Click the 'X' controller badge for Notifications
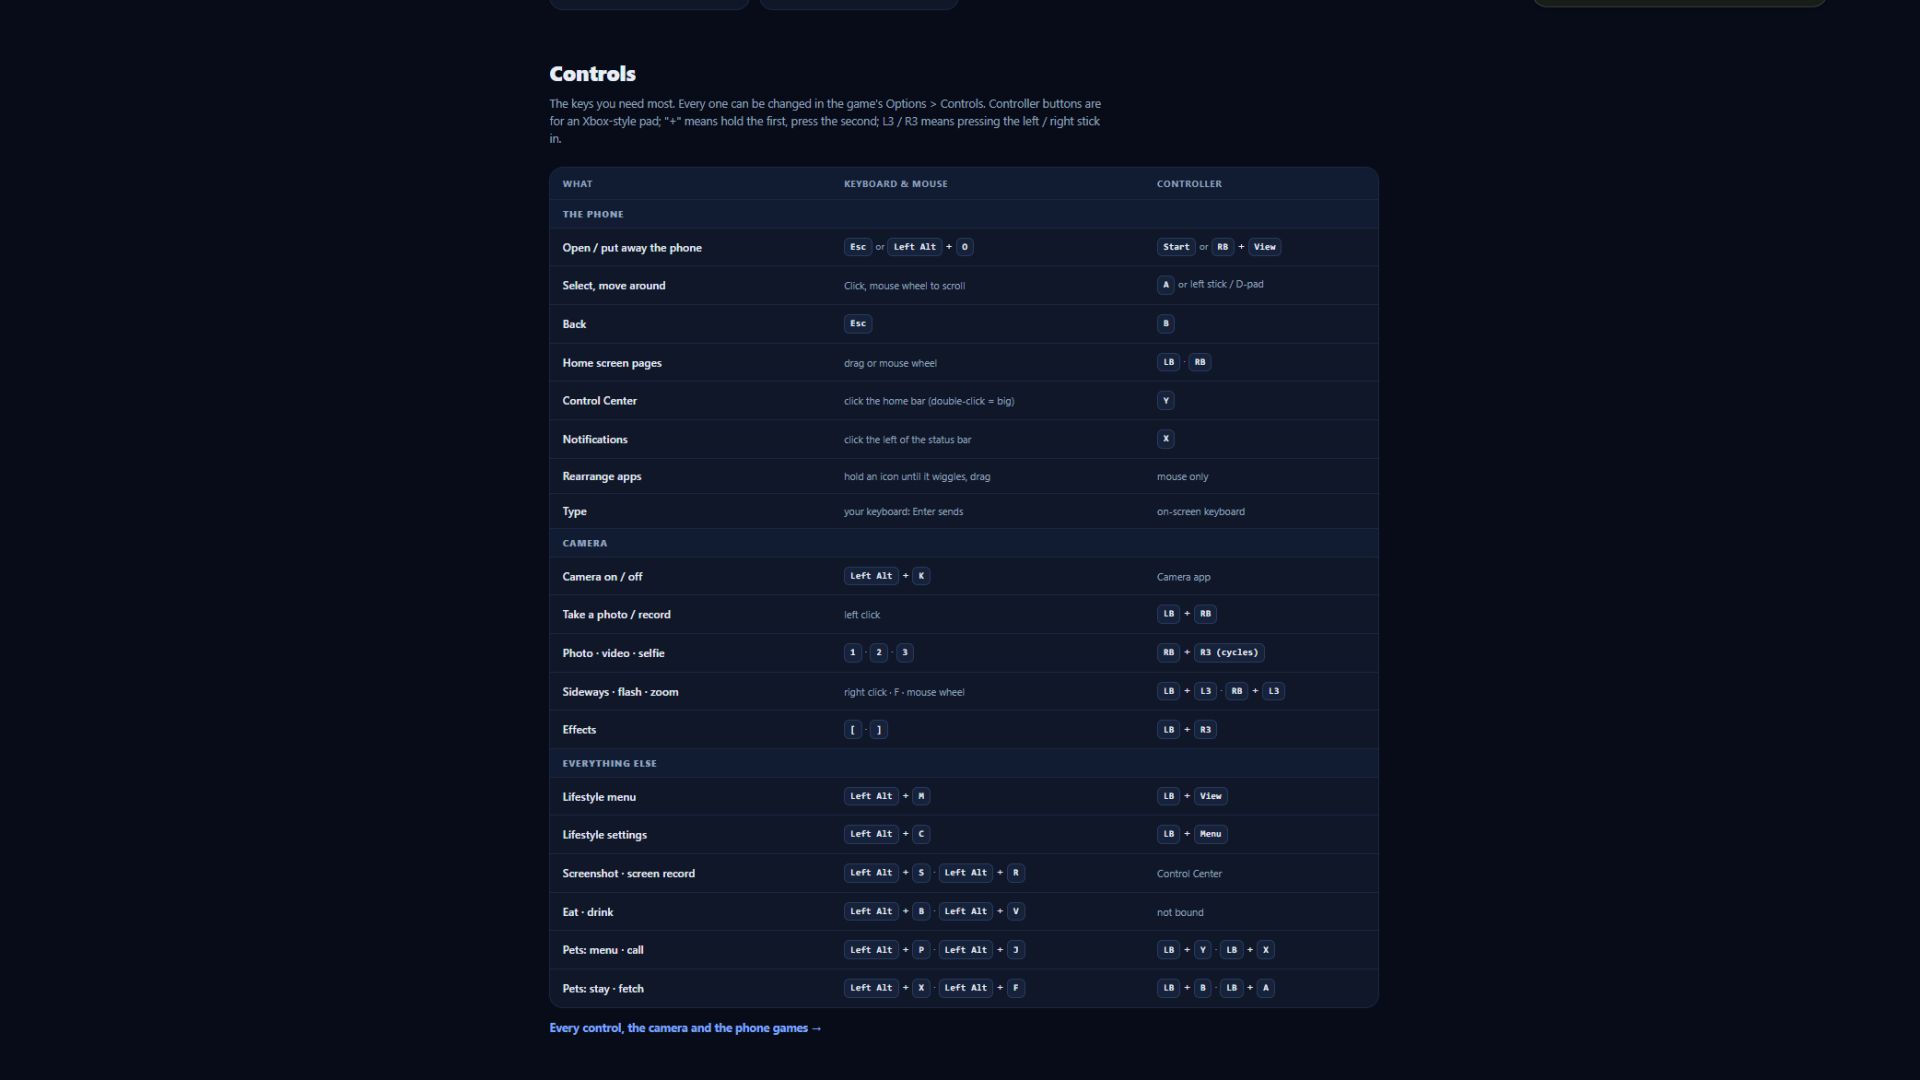Image resolution: width=1920 pixels, height=1080 pixels. [x=1166, y=439]
